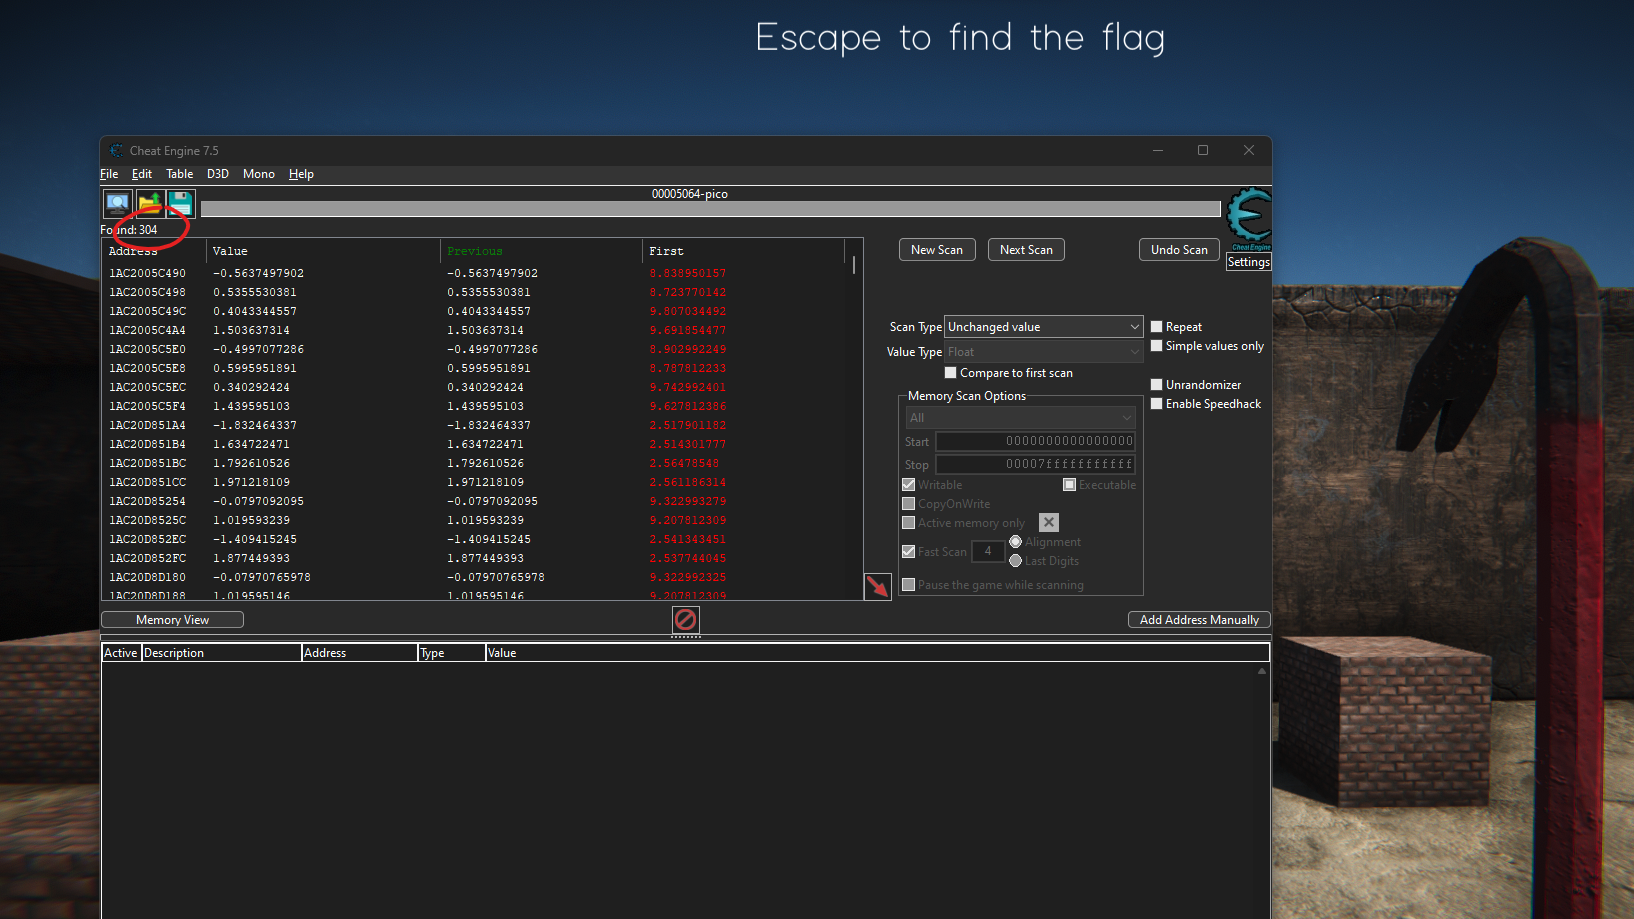Start a New Scan
The width and height of the screenshot is (1634, 919).
click(x=937, y=250)
